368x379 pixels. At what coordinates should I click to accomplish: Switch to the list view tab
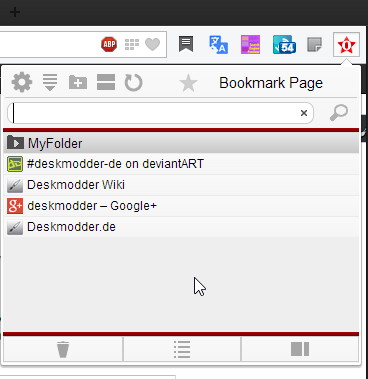click(182, 349)
